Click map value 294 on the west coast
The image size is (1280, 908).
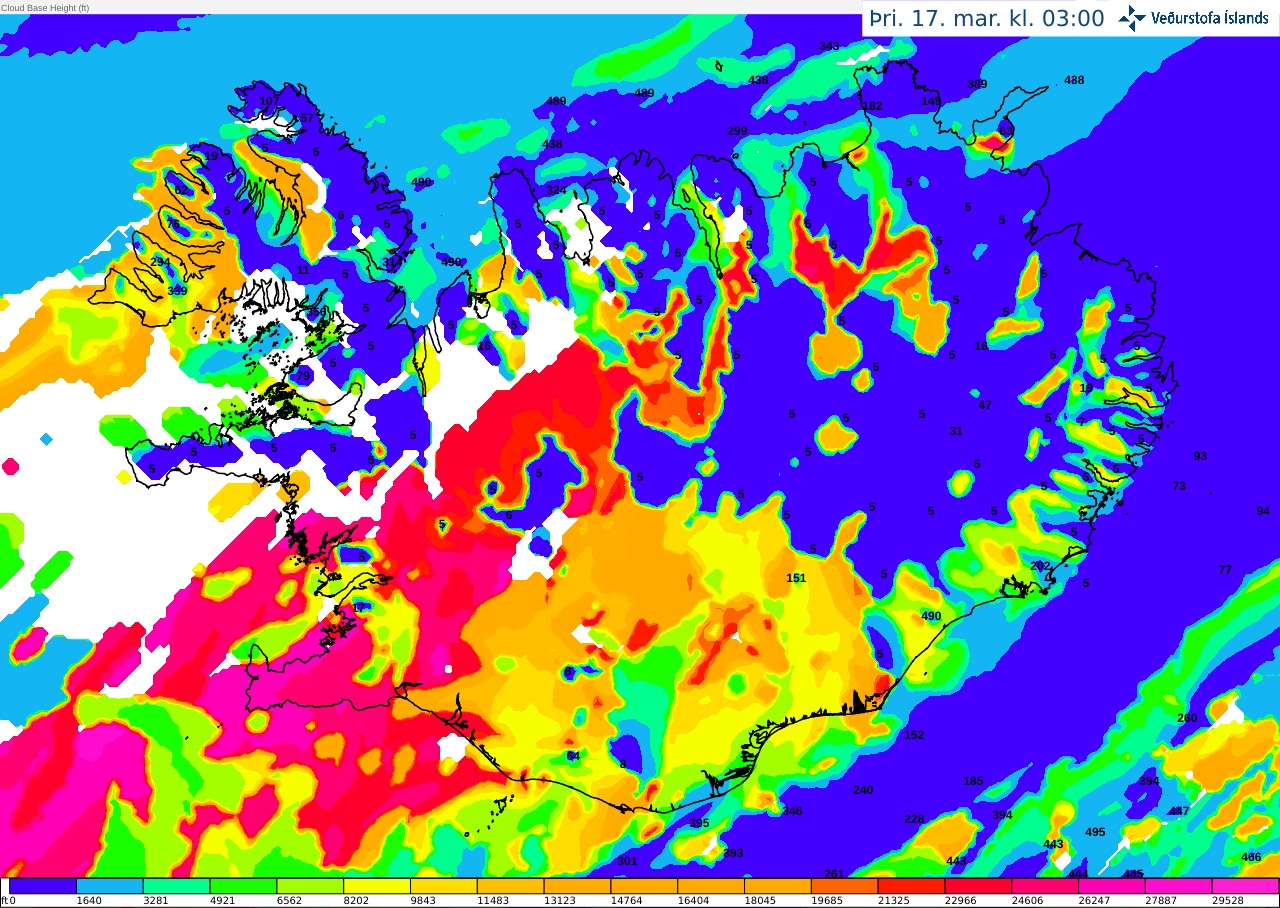click(160, 262)
